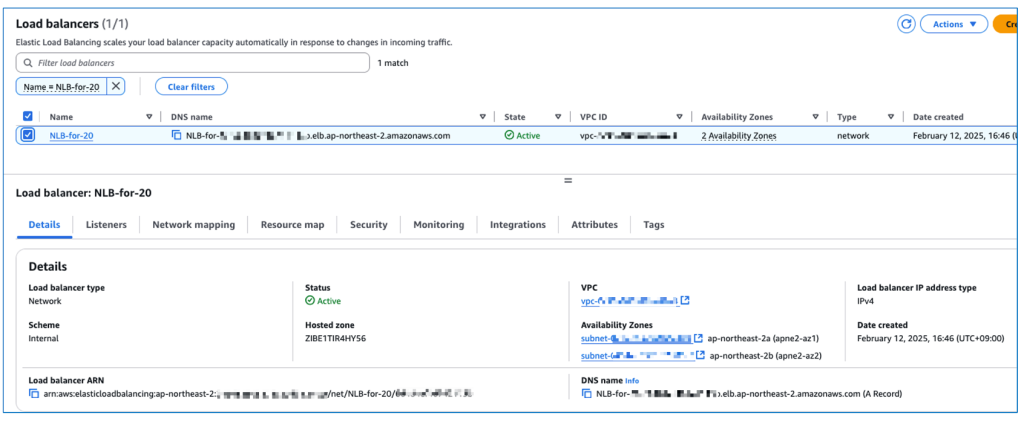1024x421 pixels.
Task: Open the Integrations tab
Action: [x=517, y=225]
